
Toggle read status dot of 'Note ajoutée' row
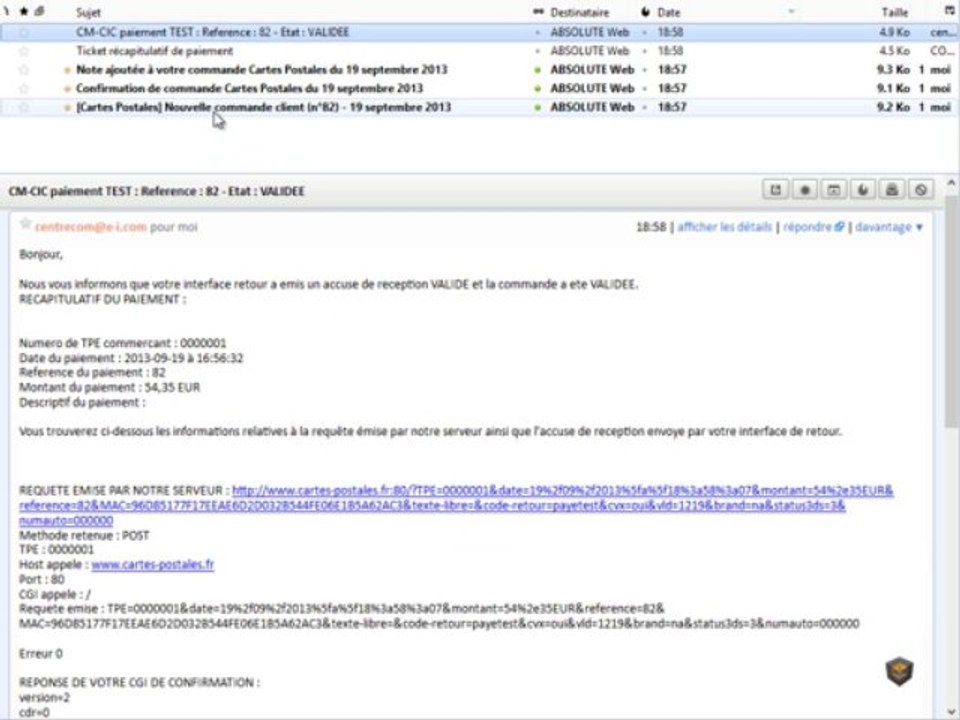pyautogui.click(x=538, y=70)
